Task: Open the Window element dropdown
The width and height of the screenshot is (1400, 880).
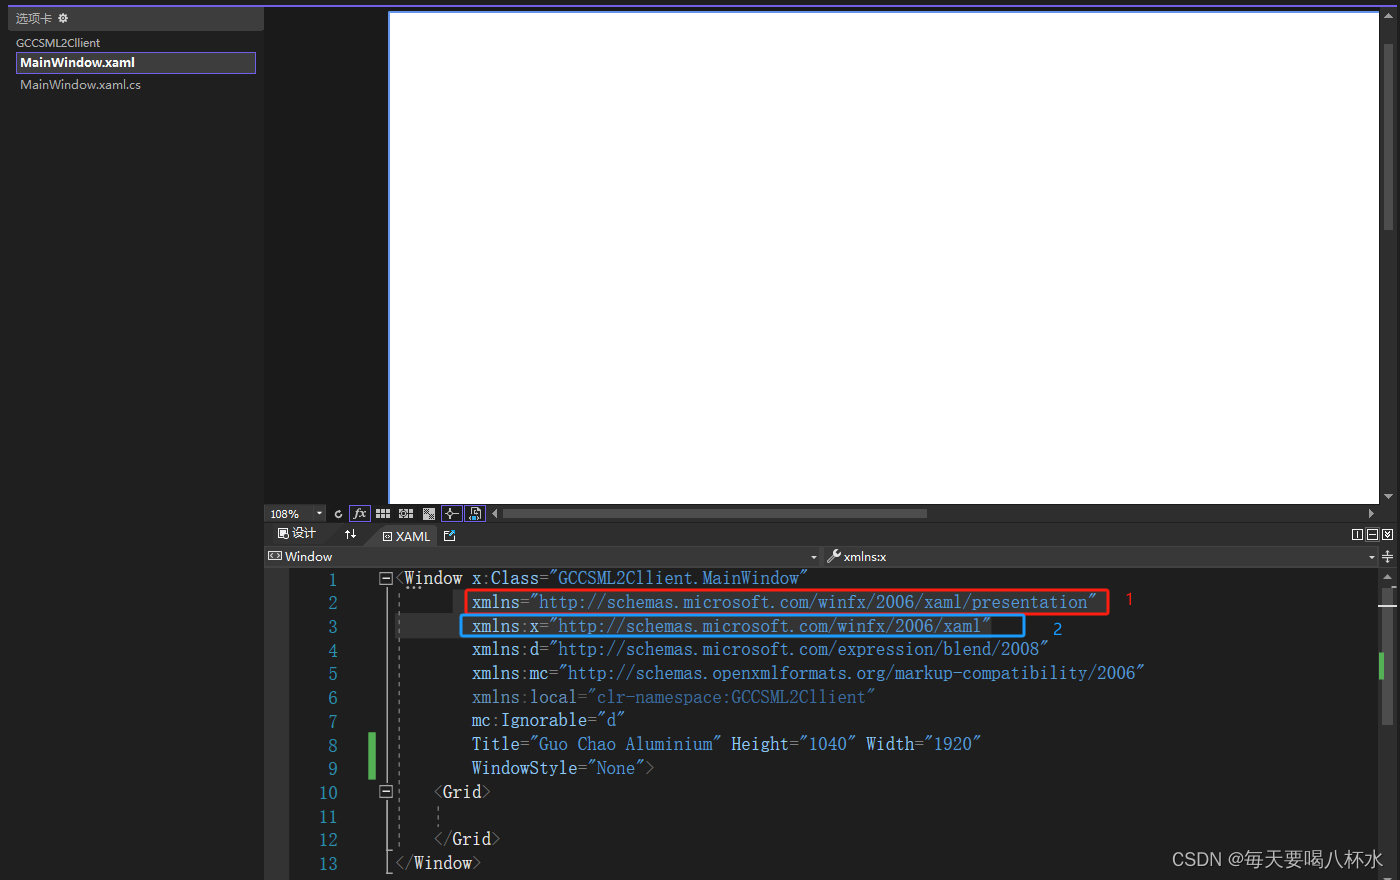Action: [x=814, y=557]
